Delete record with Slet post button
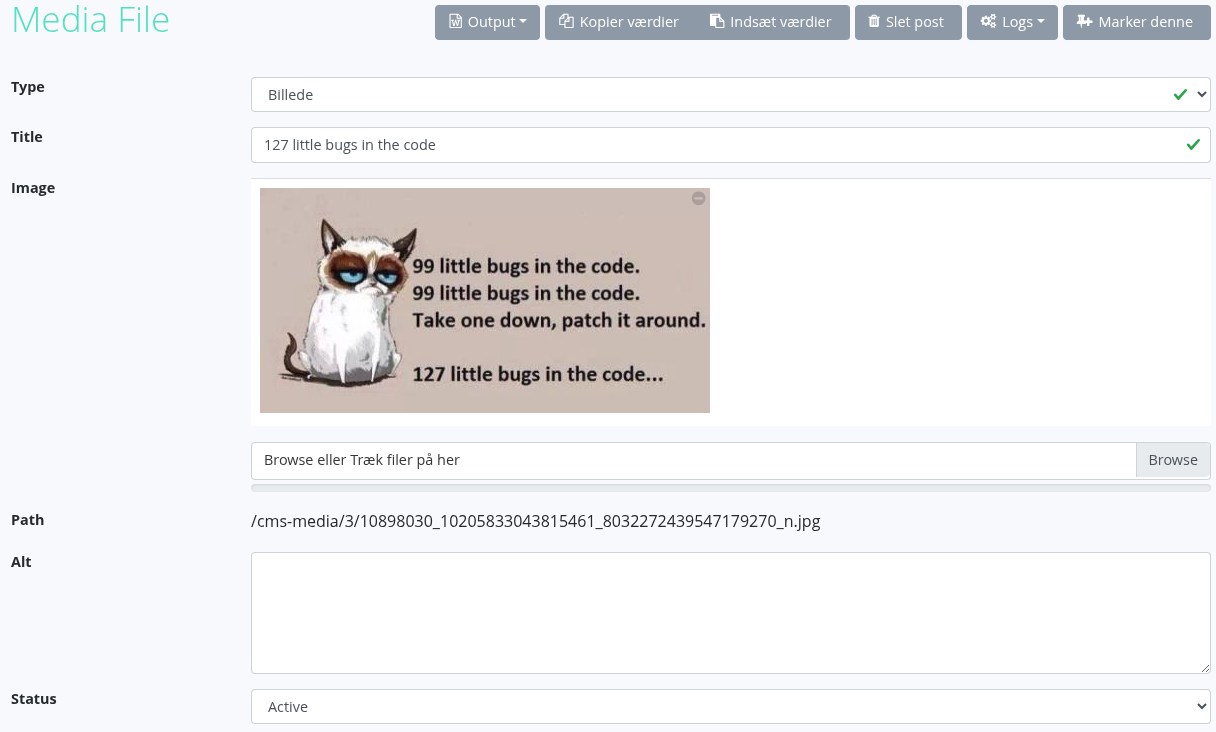Image resolution: width=1216 pixels, height=732 pixels. click(907, 23)
